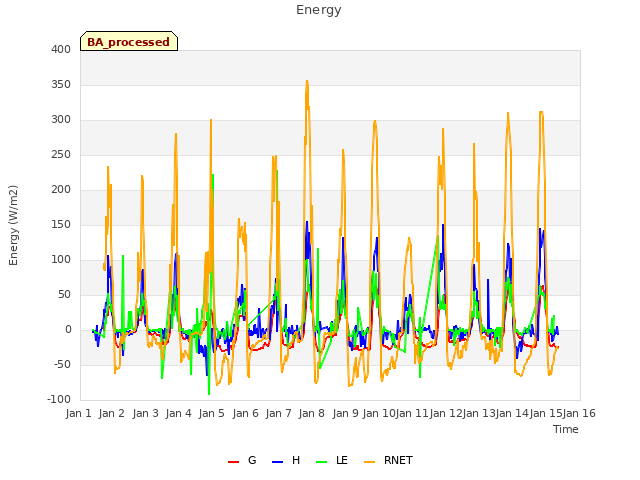The image size is (640, 480).
Task: Click the green LE spike peak near Jan 5
Action: [213, 175]
